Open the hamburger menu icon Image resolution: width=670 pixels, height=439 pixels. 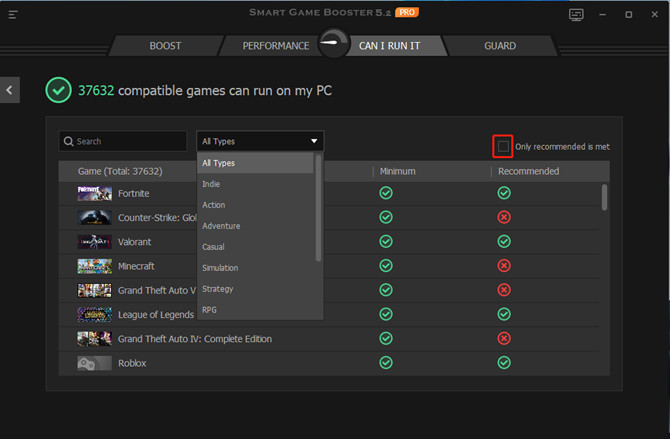point(13,15)
